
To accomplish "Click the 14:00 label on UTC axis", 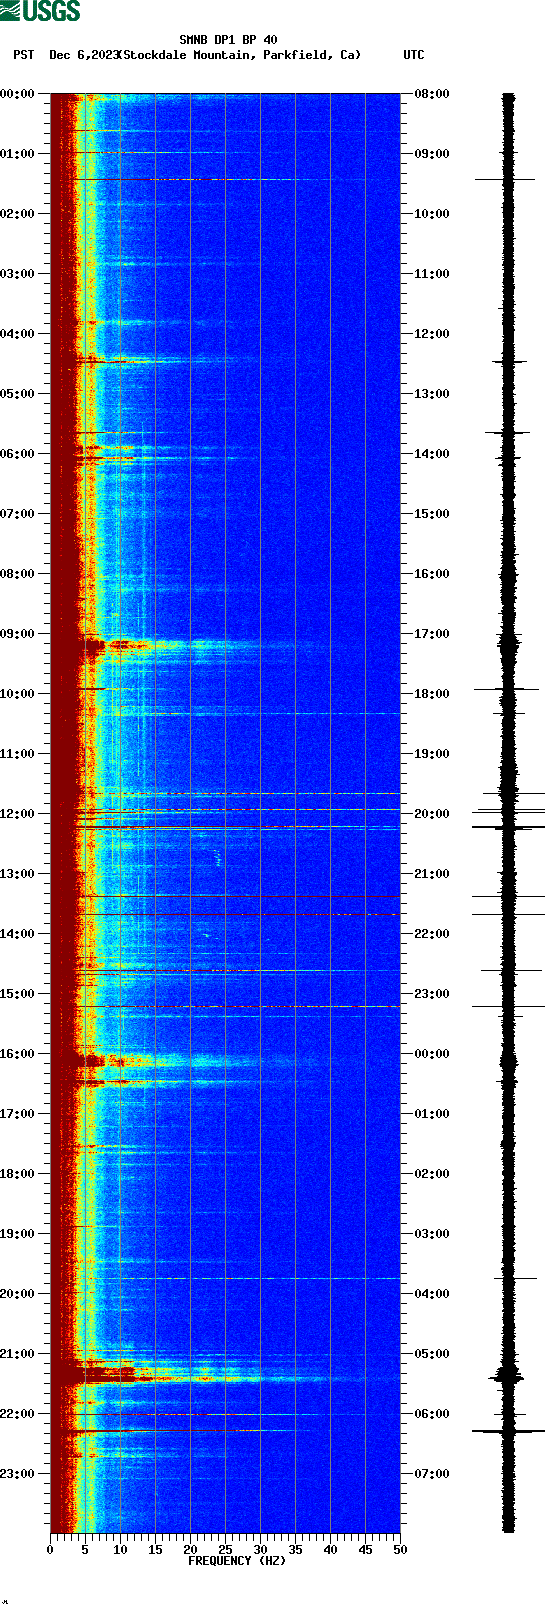I will pyautogui.click(x=432, y=454).
